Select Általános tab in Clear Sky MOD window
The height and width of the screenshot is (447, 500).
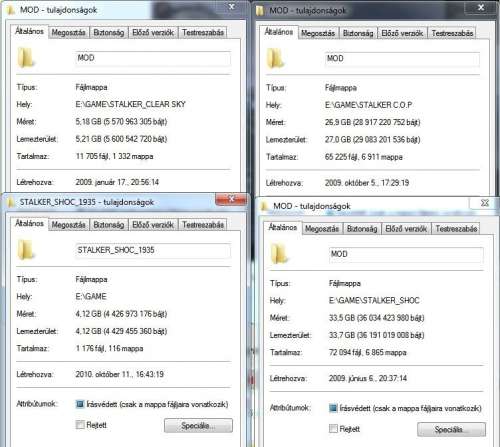pos(29,31)
